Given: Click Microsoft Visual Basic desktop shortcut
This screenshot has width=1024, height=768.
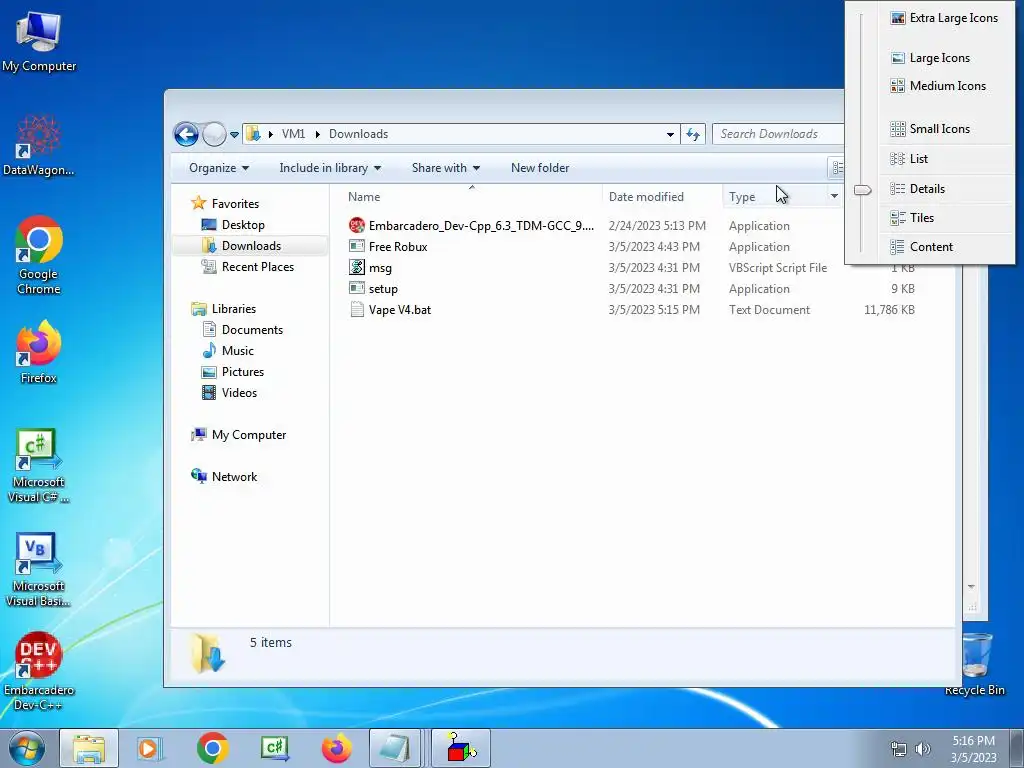Looking at the screenshot, I should 39,570.
